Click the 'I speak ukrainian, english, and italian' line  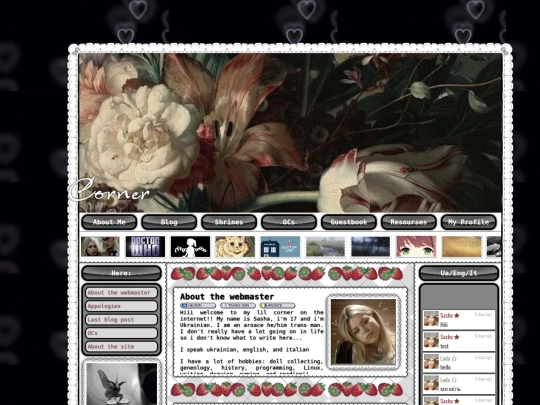point(245,350)
